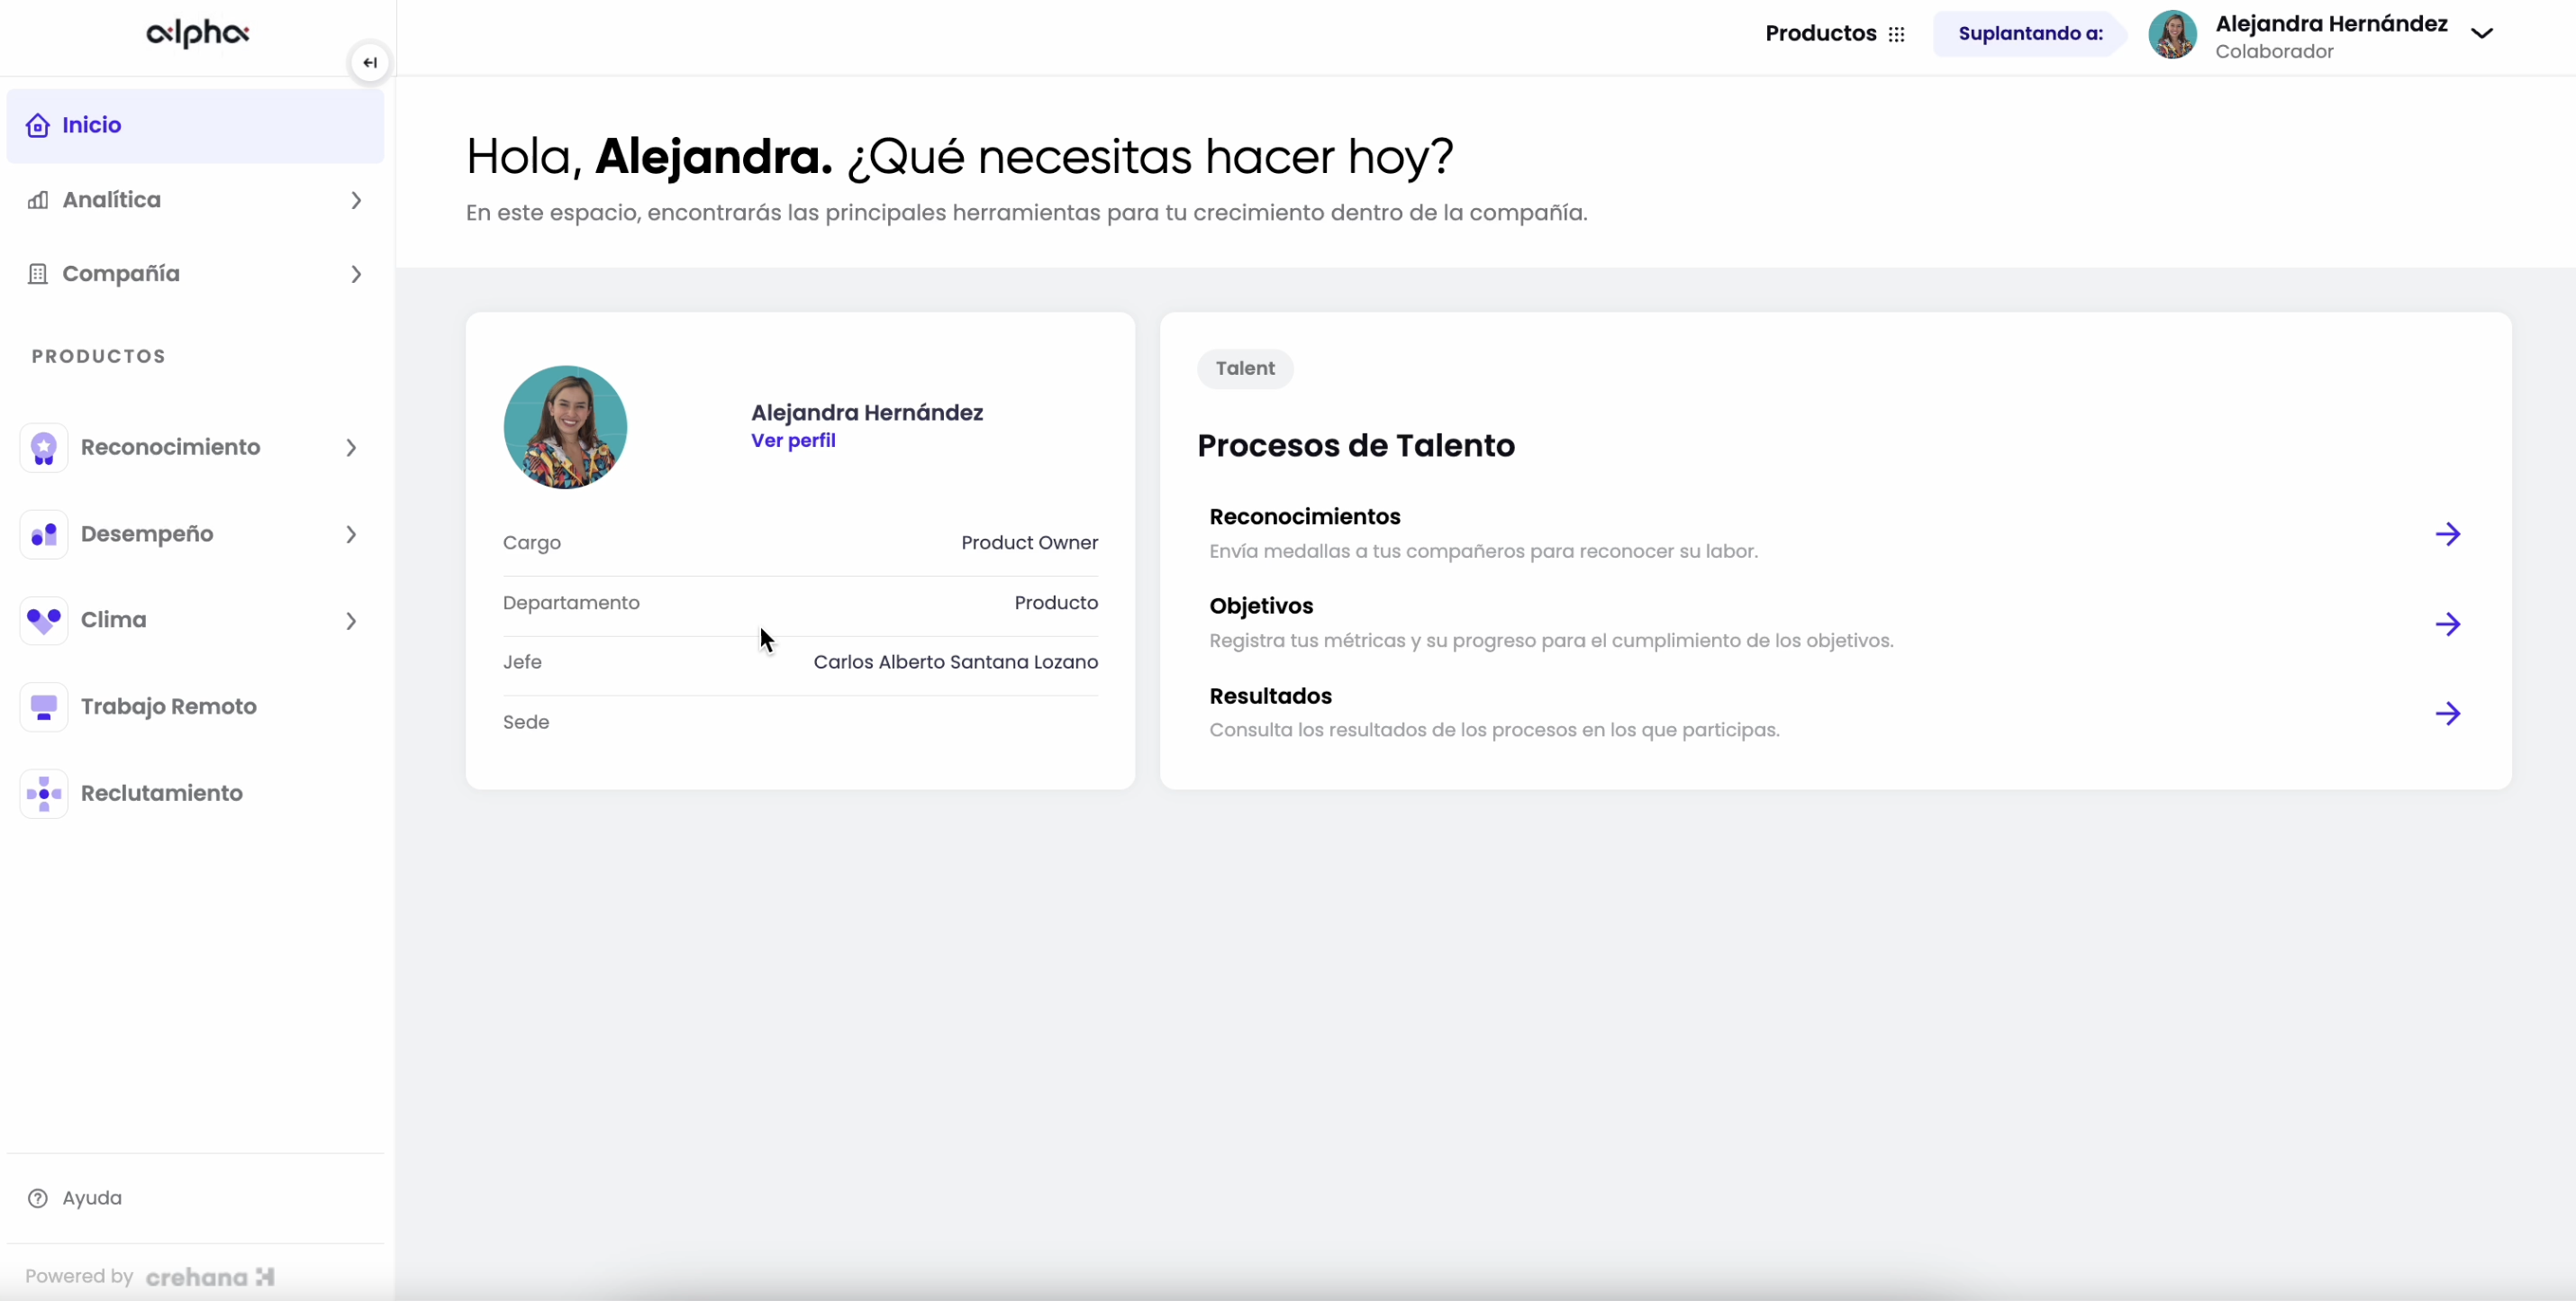Open the Reclutamiento module icon
The height and width of the screenshot is (1301, 2576).
pos(43,793)
